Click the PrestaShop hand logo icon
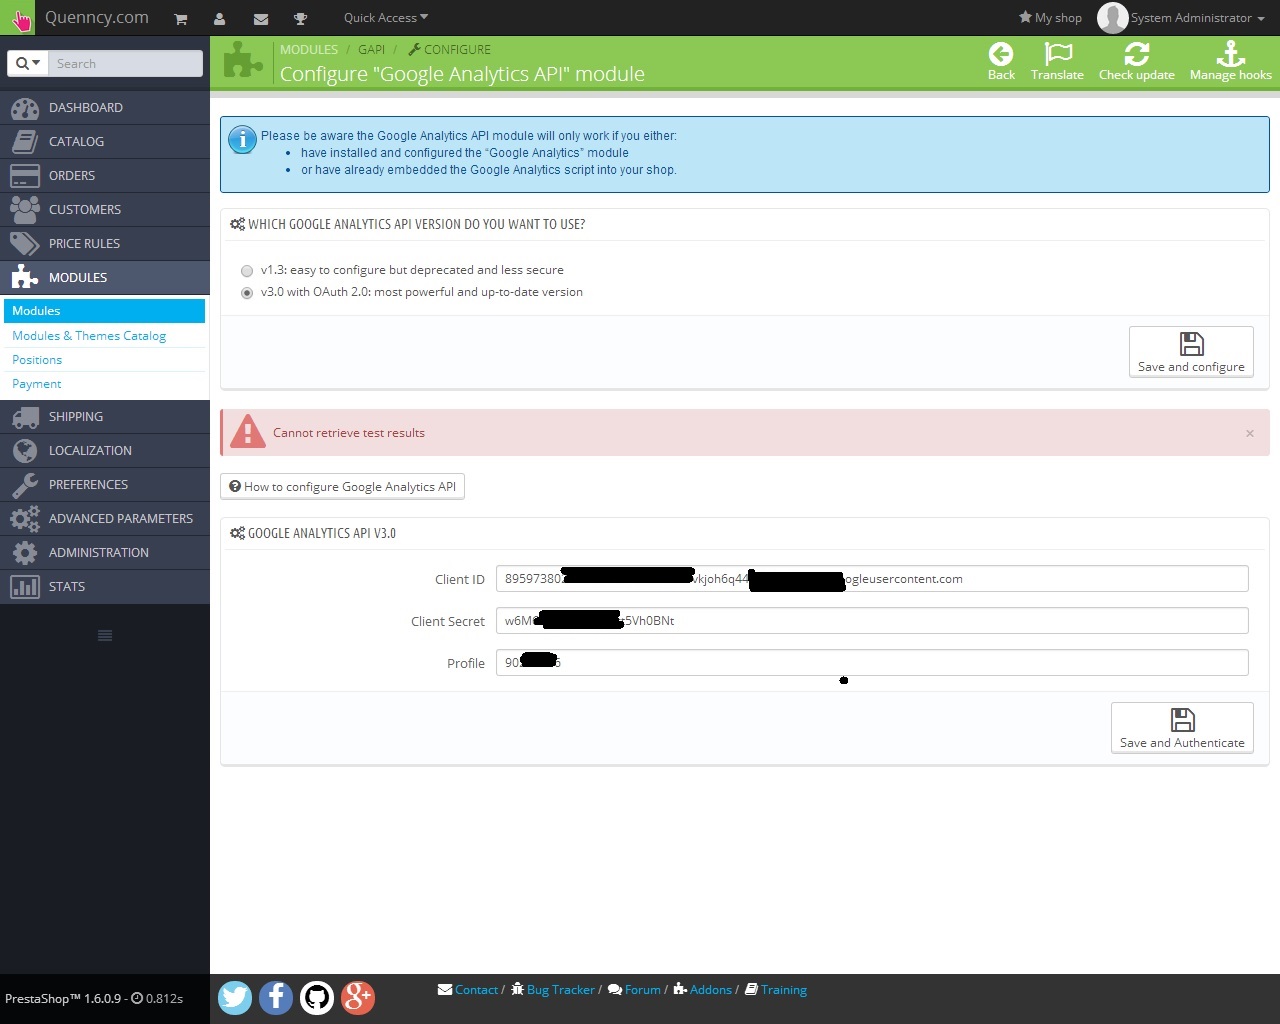 tap(19, 18)
